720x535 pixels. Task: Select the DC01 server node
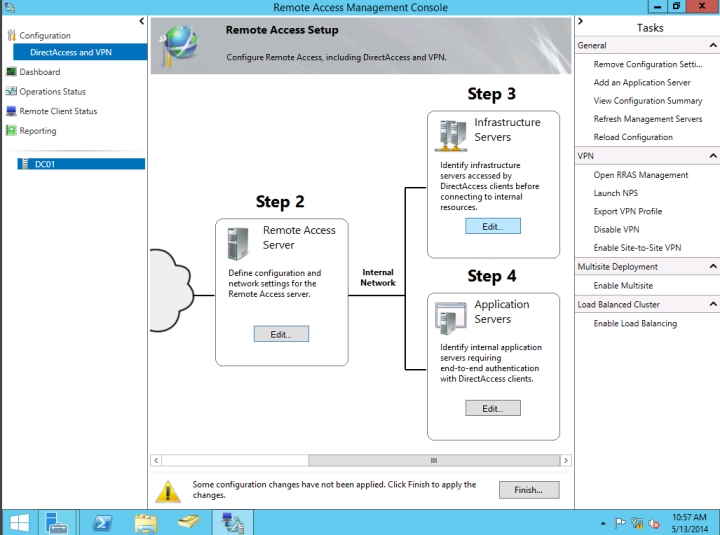[x=44, y=164]
